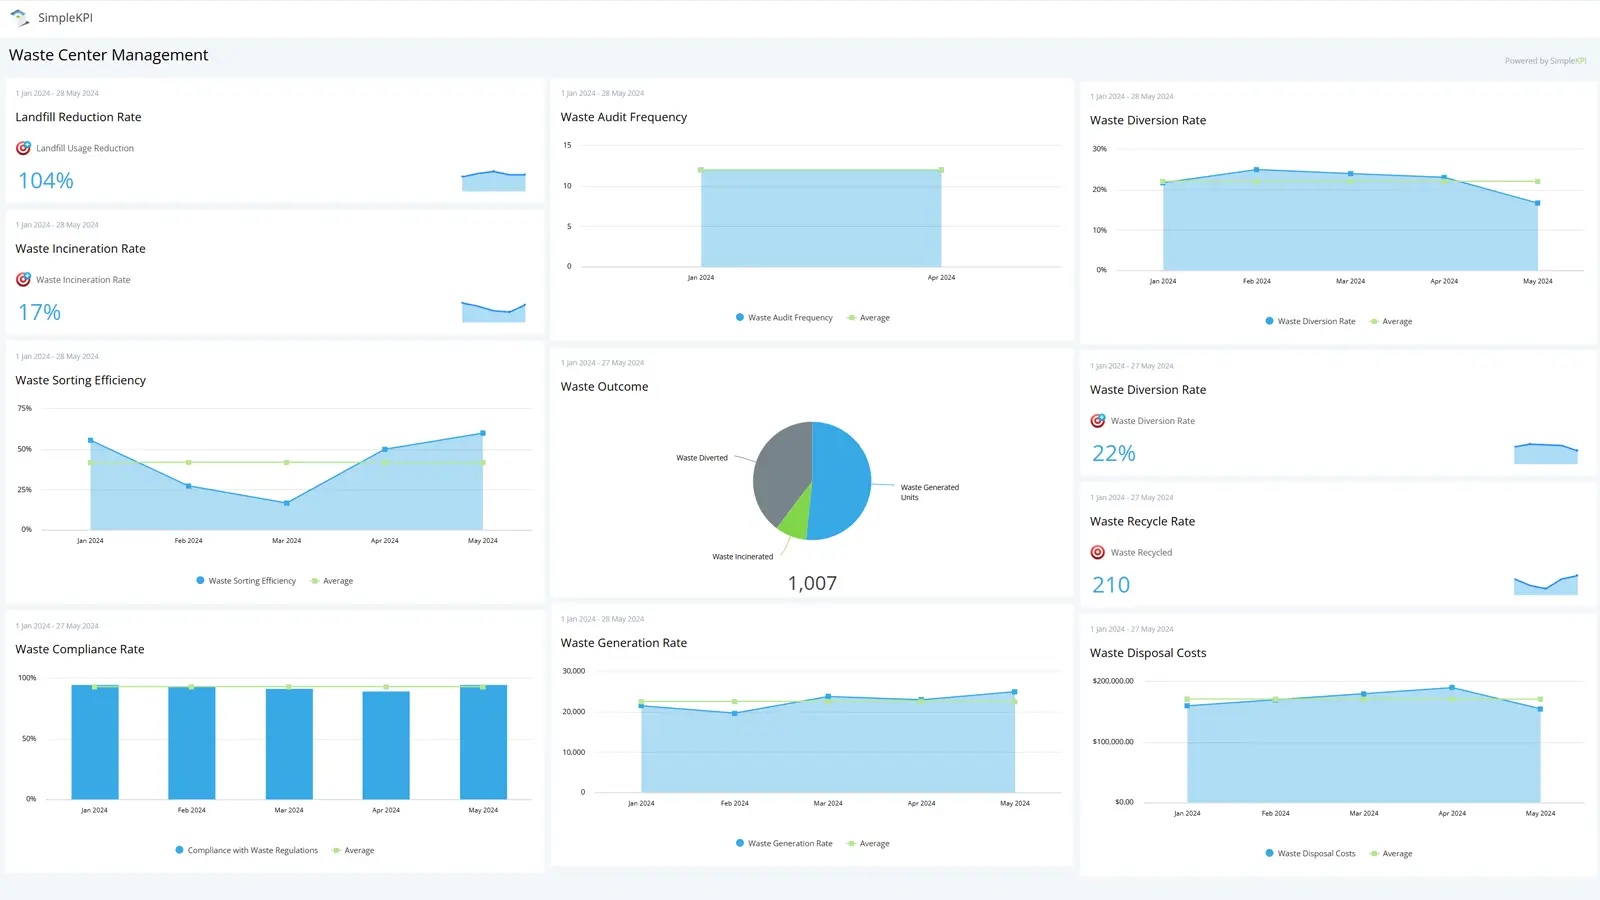Click the goal icon beside Landfill Usage Reduction

click(23, 147)
